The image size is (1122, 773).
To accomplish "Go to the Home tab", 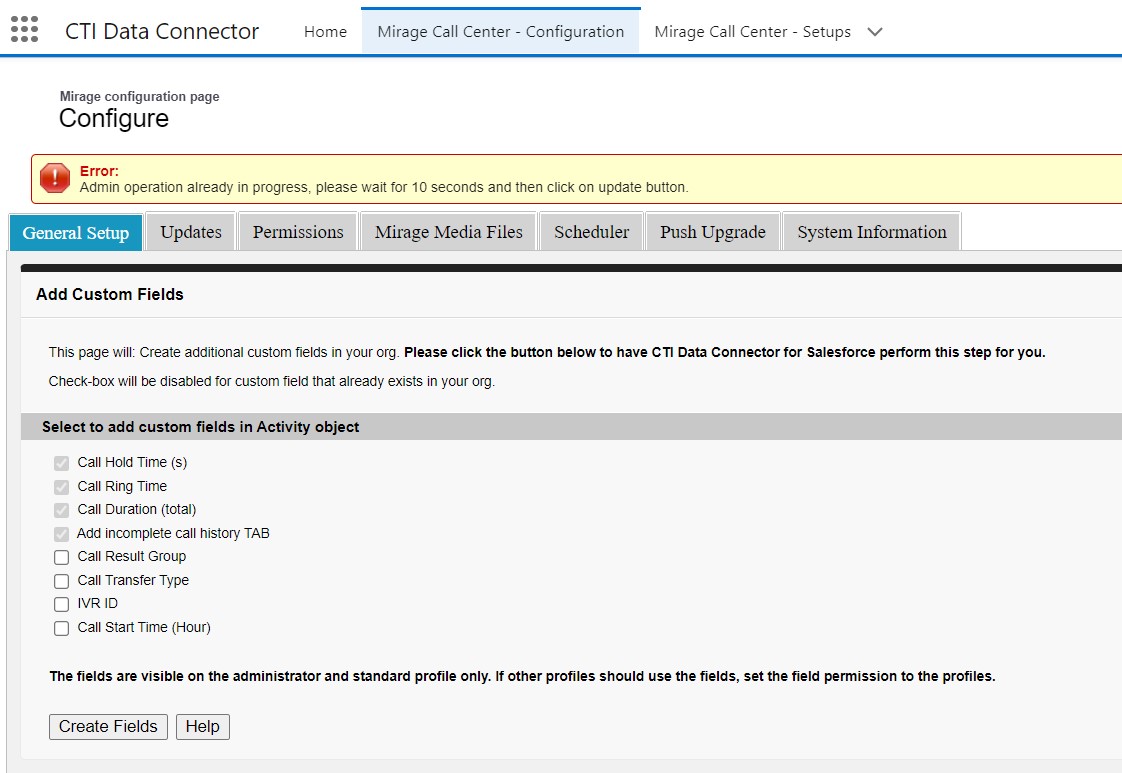I will tap(325, 31).
